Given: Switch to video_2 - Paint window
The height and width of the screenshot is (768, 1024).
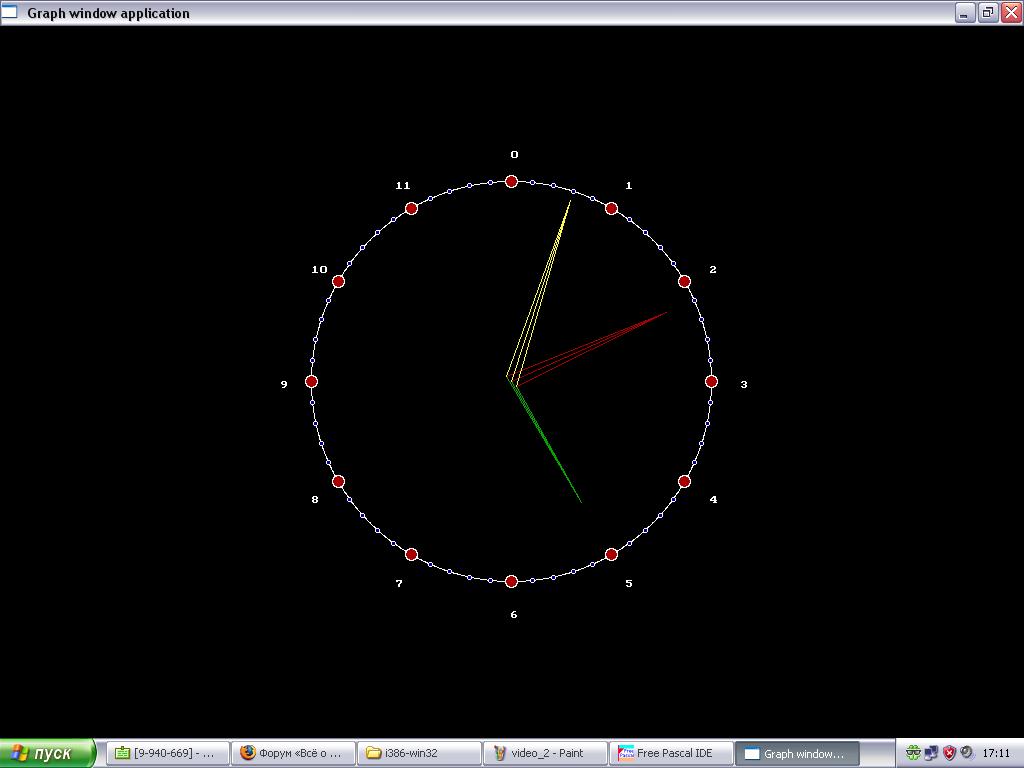Looking at the screenshot, I should tap(545, 753).
